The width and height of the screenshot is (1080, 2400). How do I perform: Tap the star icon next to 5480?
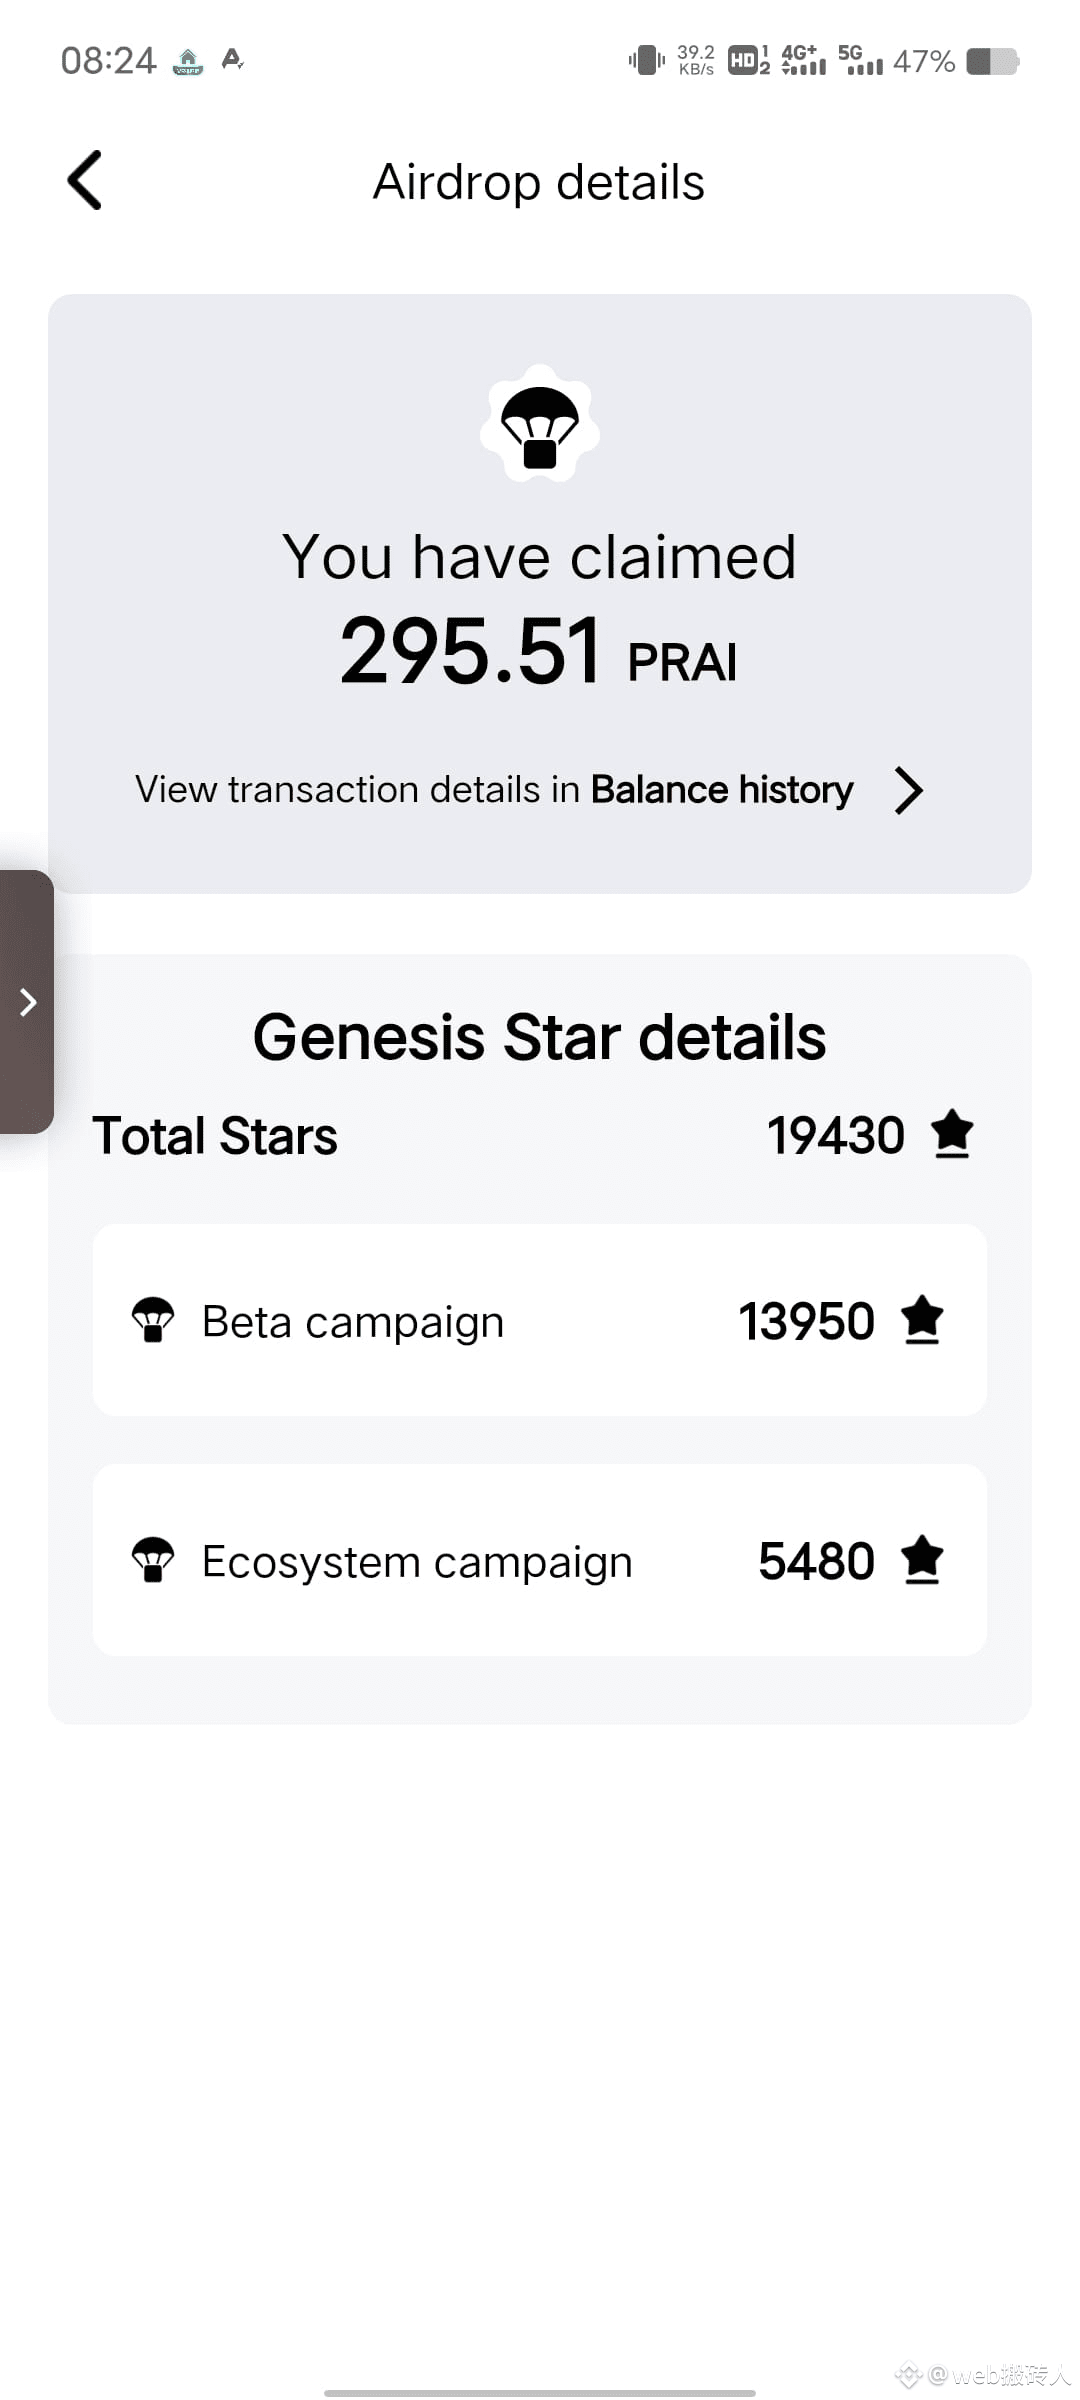click(x=922, y=1560)
